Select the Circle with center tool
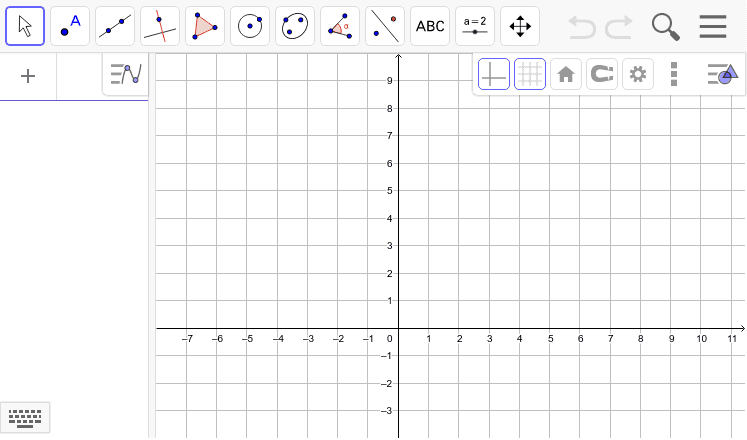This screenshot has height=440, width=747. (x=250, y=26)
